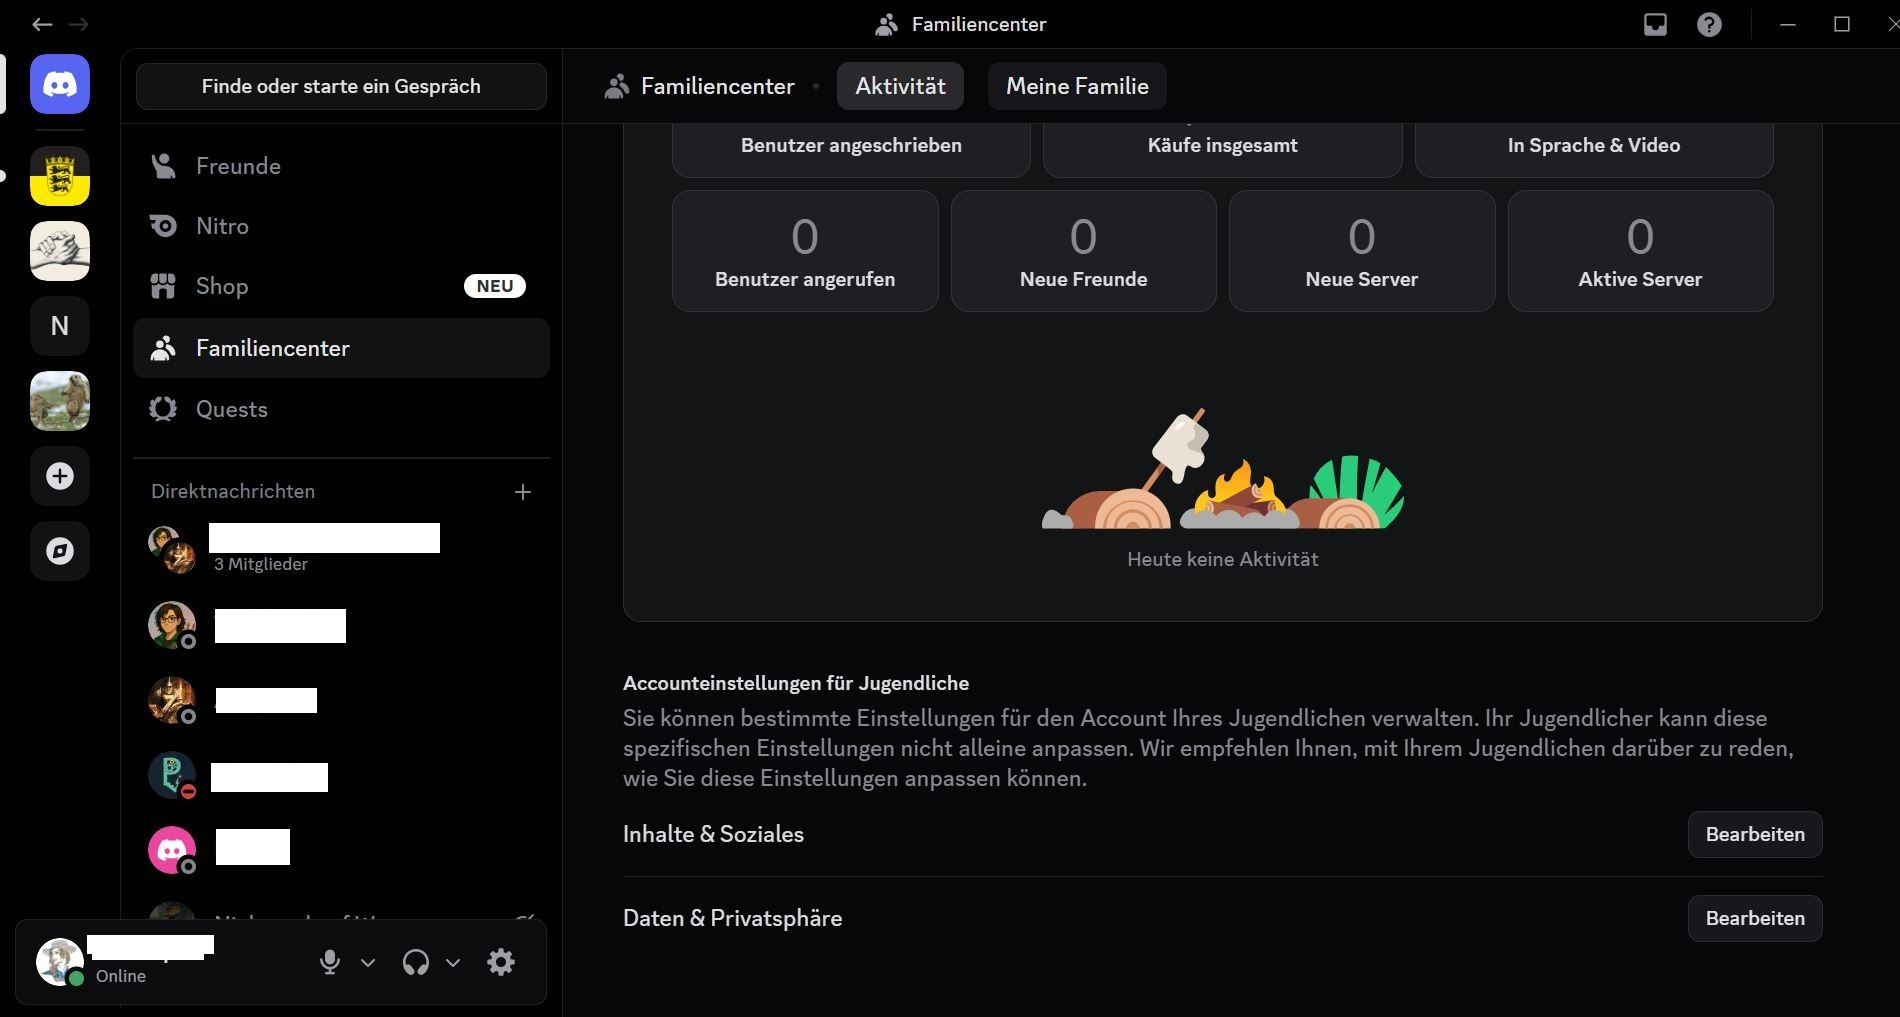Expand microphone input options arrow
Viewport: 1900px width, 1017px height.
coord(368,963)
